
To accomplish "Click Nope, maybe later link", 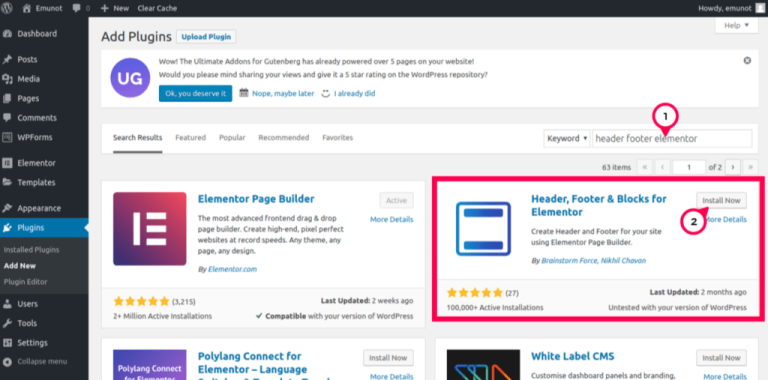I will tap(283, 93).
